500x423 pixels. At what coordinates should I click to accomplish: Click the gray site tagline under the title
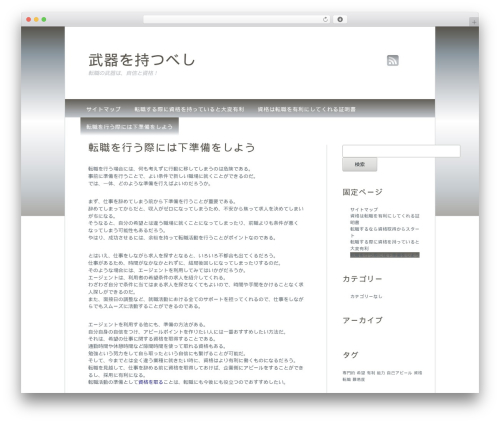[x=123, y=73]
